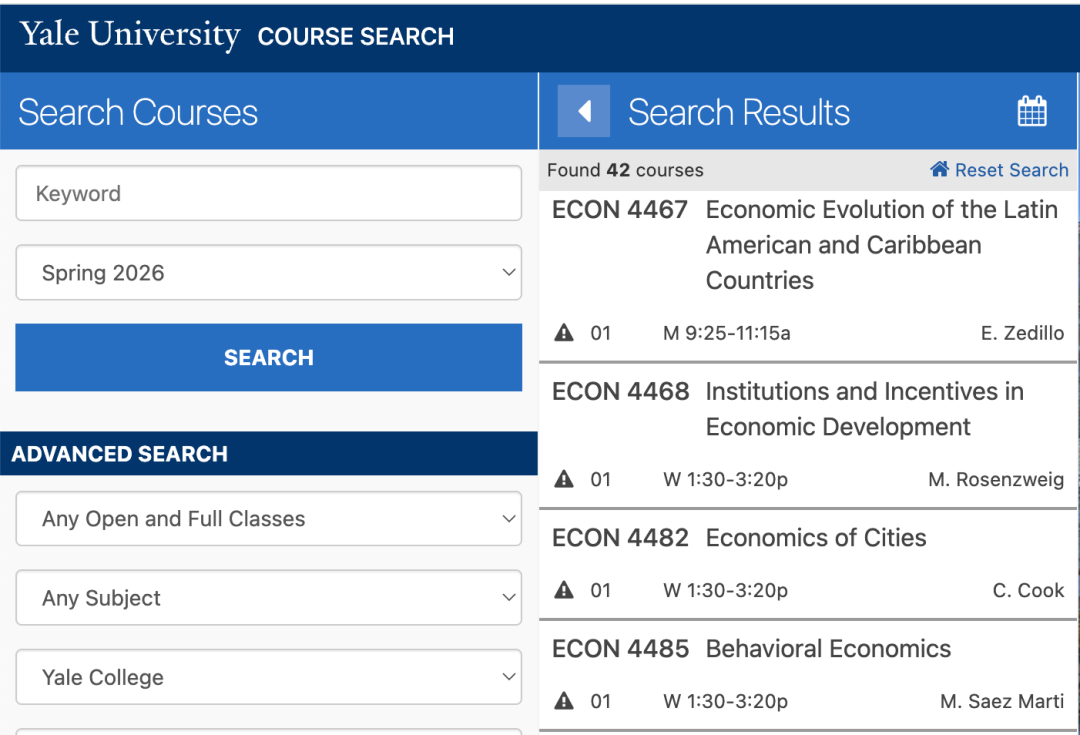This screenshot has height=735, width=1080.
Task: Expand the Any Subject dropdown
Action: pos(269,598)
